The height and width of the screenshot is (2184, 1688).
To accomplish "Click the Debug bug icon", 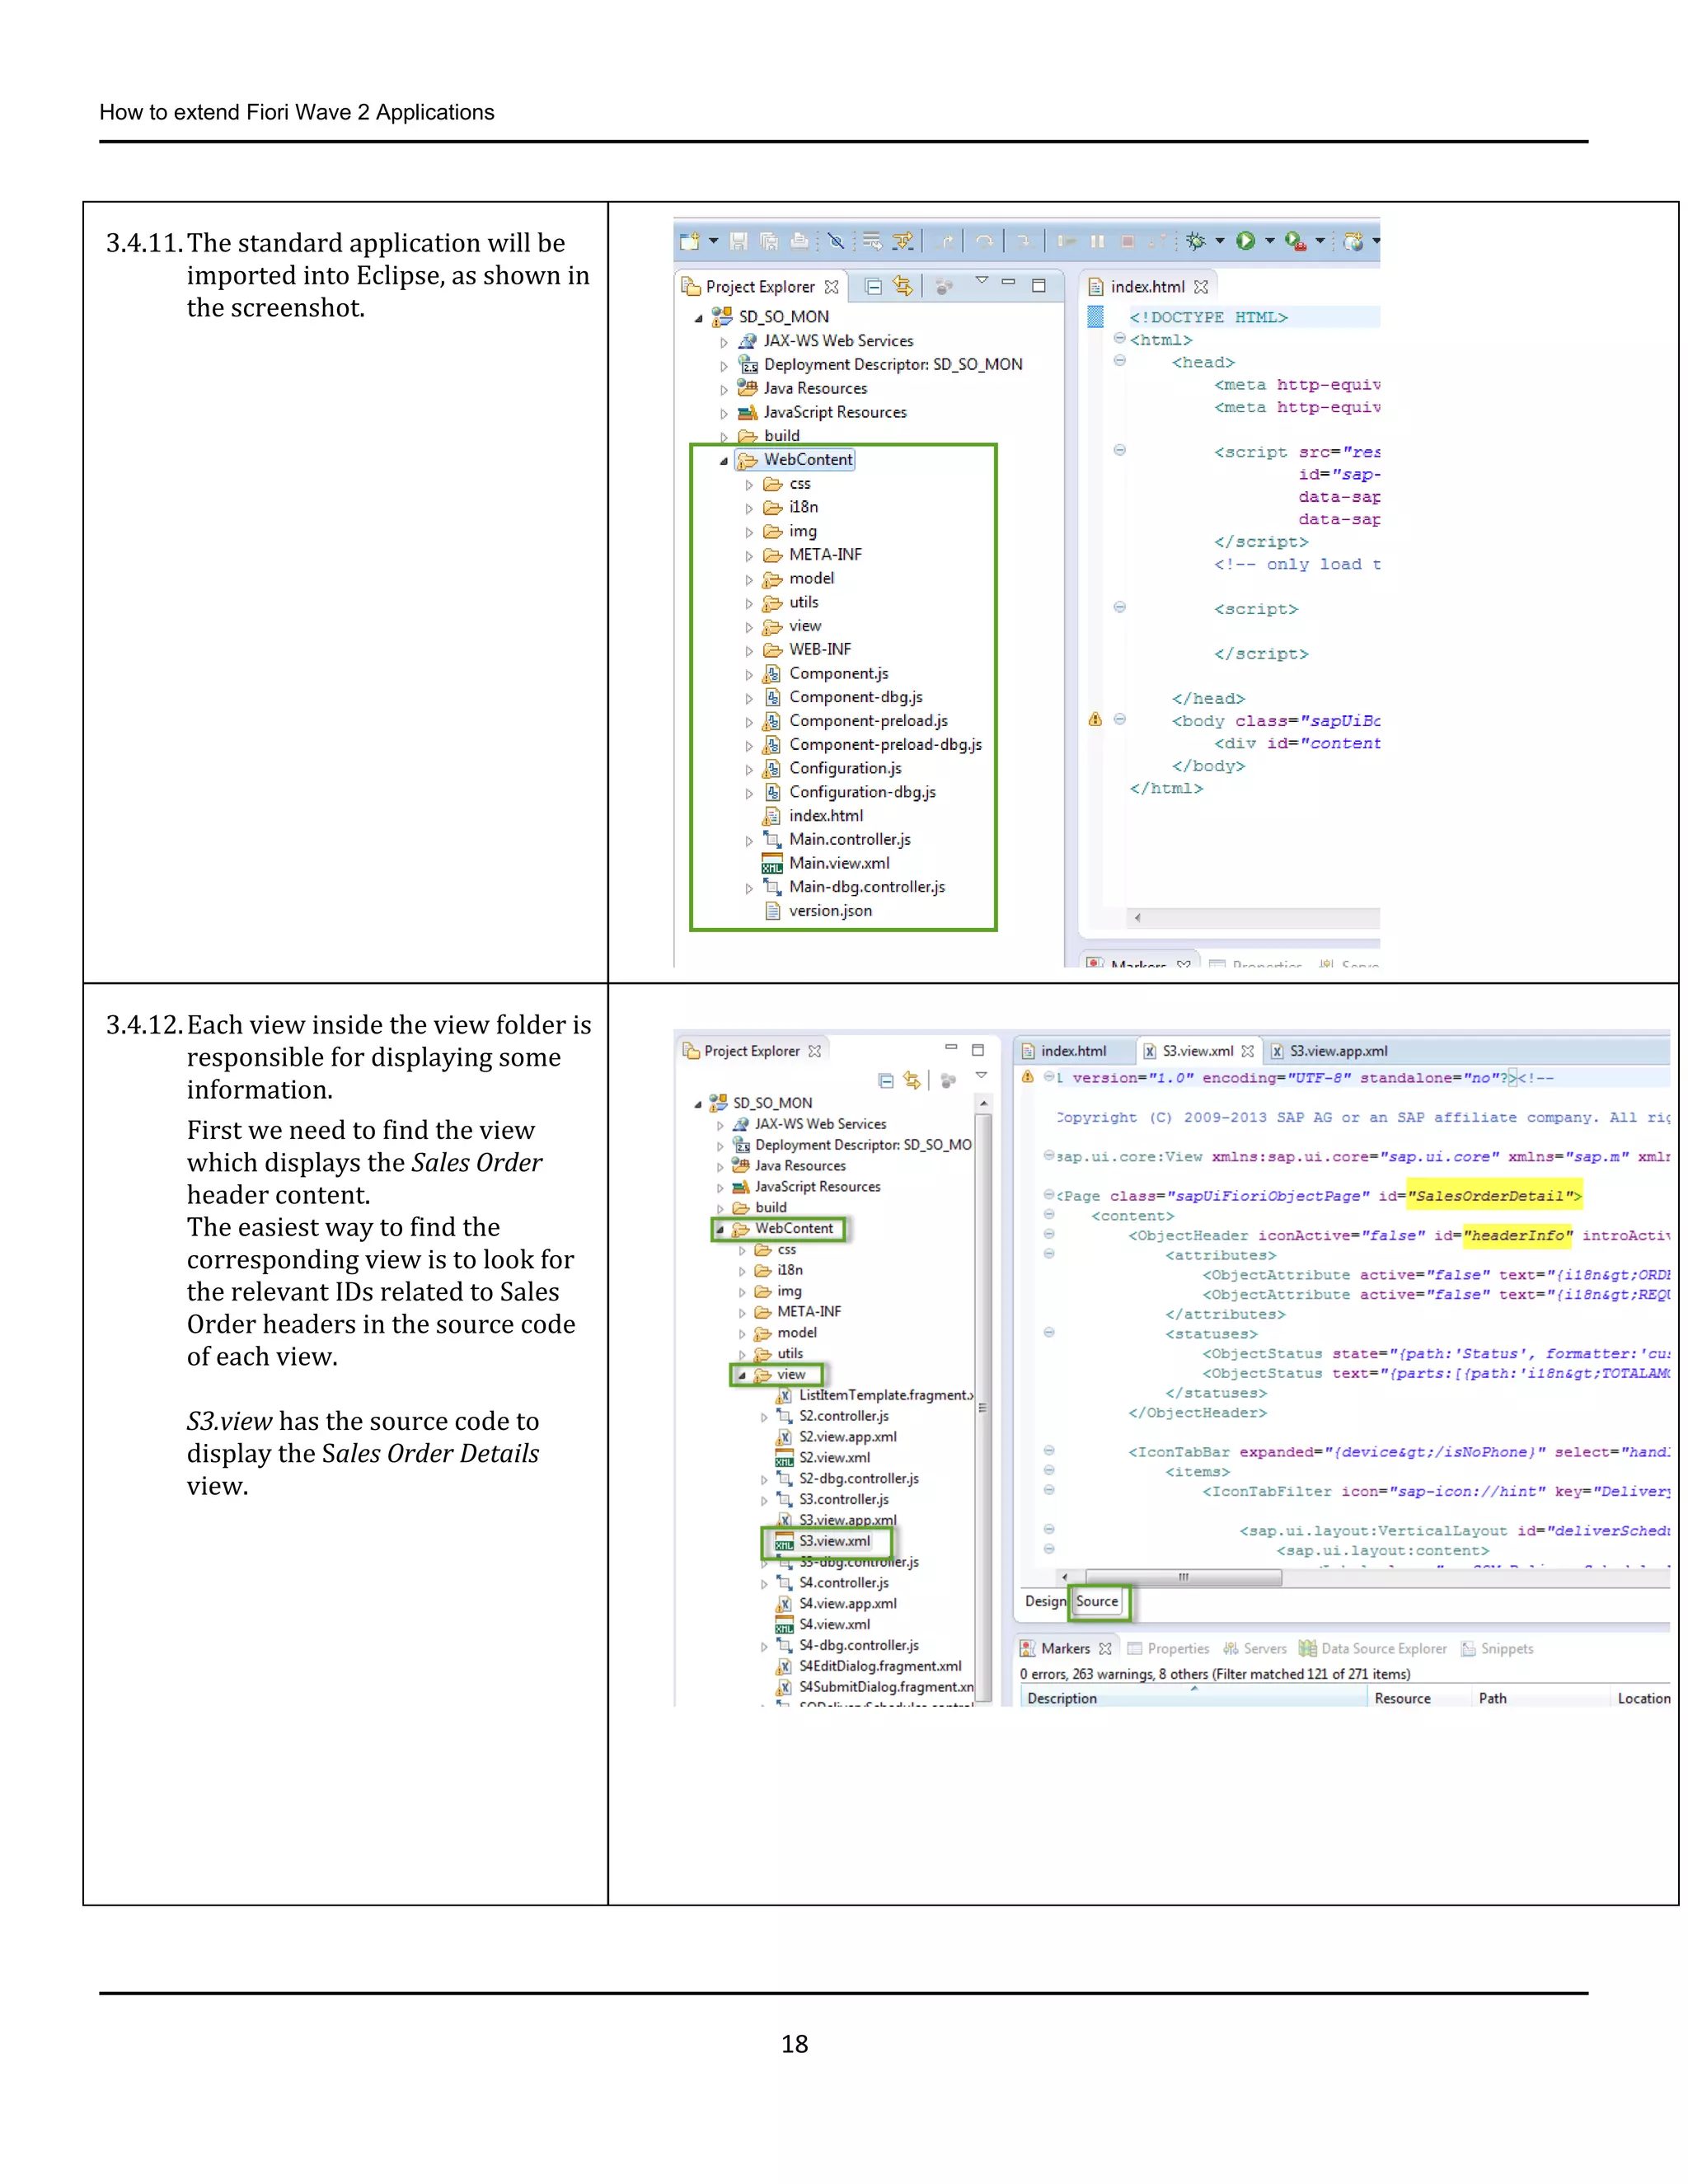I will pyautogui.click(x=1195, y=241).
